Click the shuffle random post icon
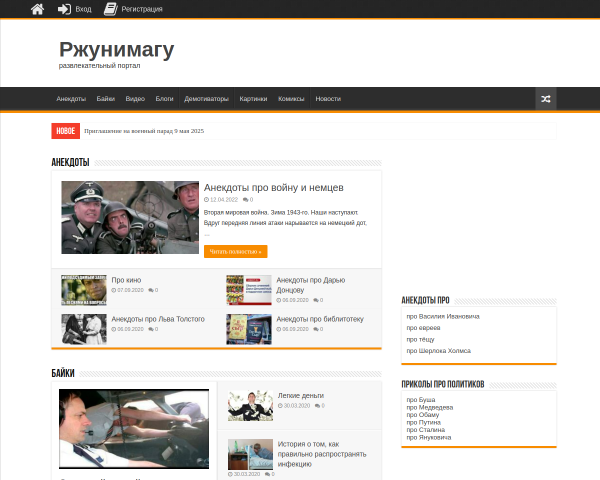This screenshot has height=480, width=600. [546, 99]
